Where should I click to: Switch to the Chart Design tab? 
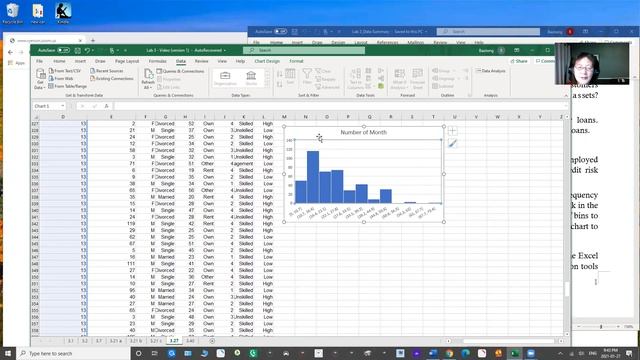tap(267, 61)
